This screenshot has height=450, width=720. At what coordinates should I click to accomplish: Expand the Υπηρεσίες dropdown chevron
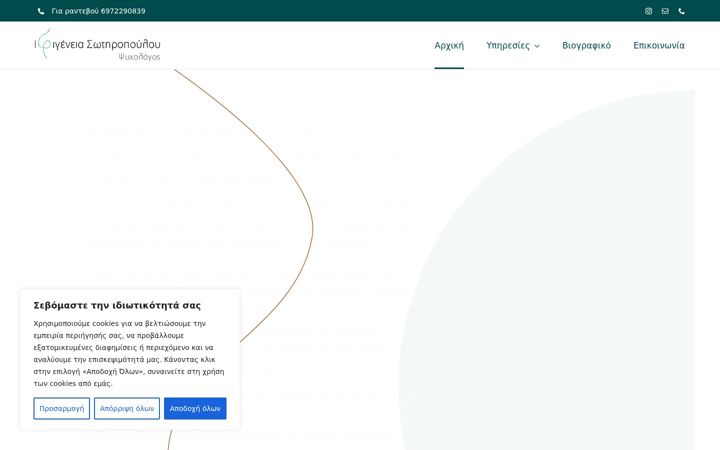tap(537, 46)
